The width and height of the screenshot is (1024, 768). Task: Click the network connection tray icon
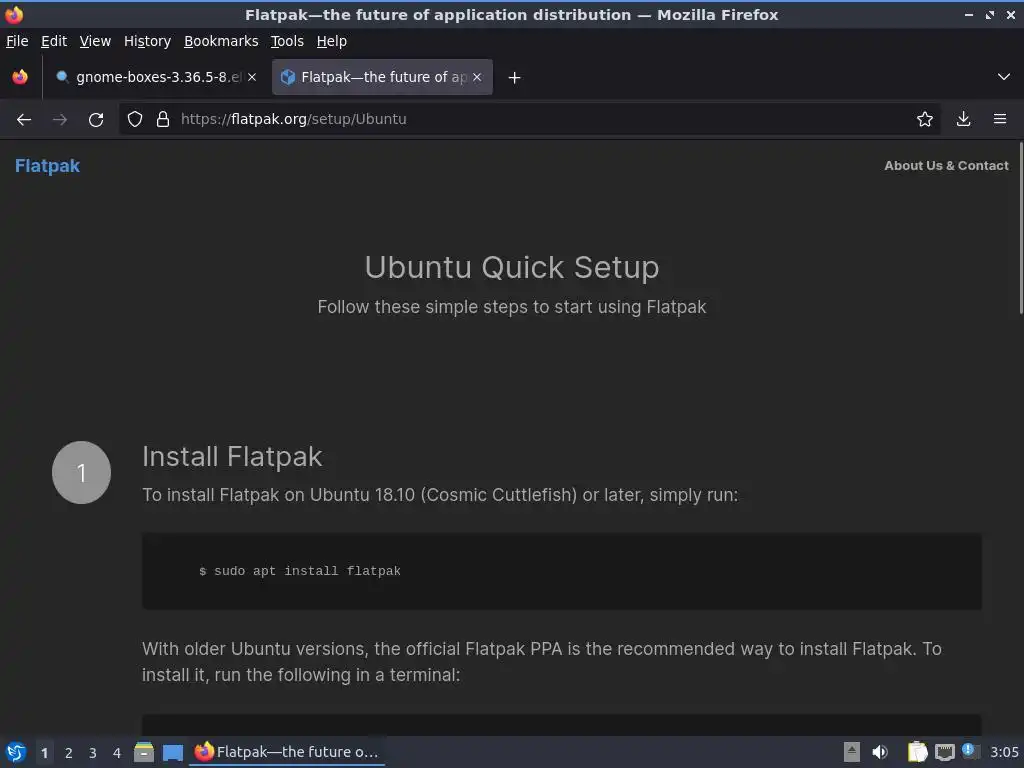coord(944,753)
